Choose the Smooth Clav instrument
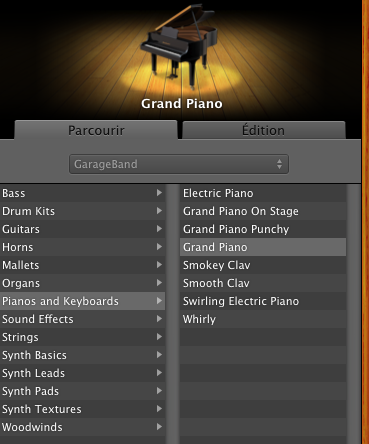Screen dimensions: 369x444 pyautogui.click(x=263, y=283)
